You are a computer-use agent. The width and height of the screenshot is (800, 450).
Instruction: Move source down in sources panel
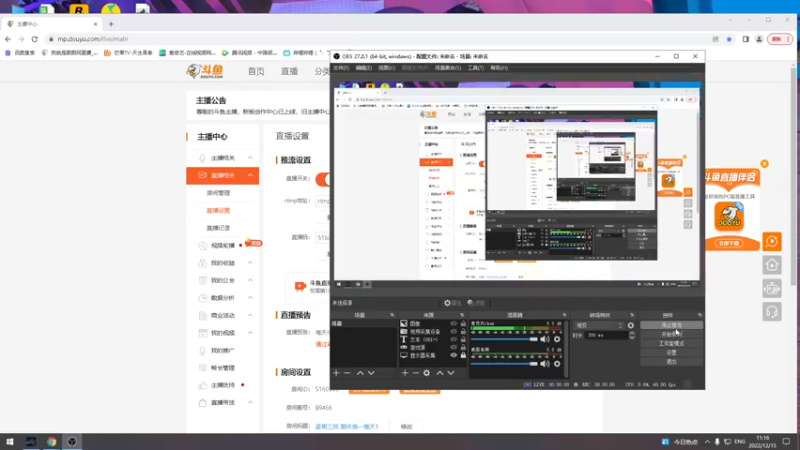click(451, 373)
